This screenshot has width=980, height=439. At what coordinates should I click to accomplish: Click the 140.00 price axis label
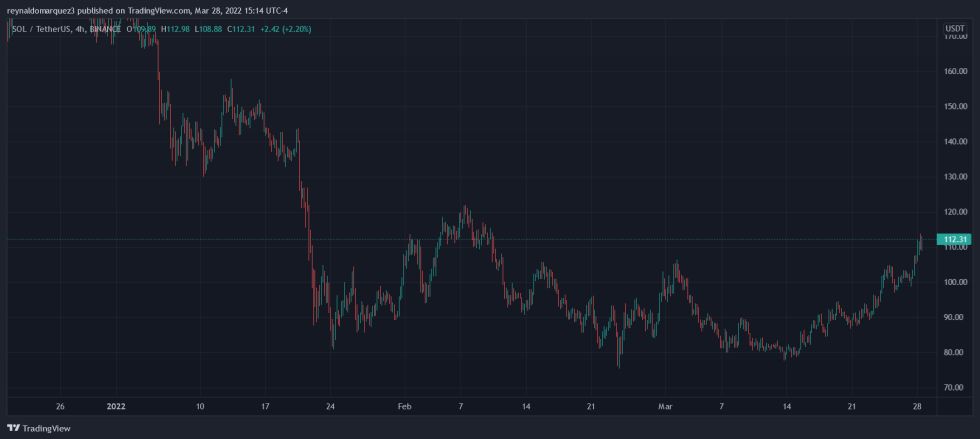[955, 141]
